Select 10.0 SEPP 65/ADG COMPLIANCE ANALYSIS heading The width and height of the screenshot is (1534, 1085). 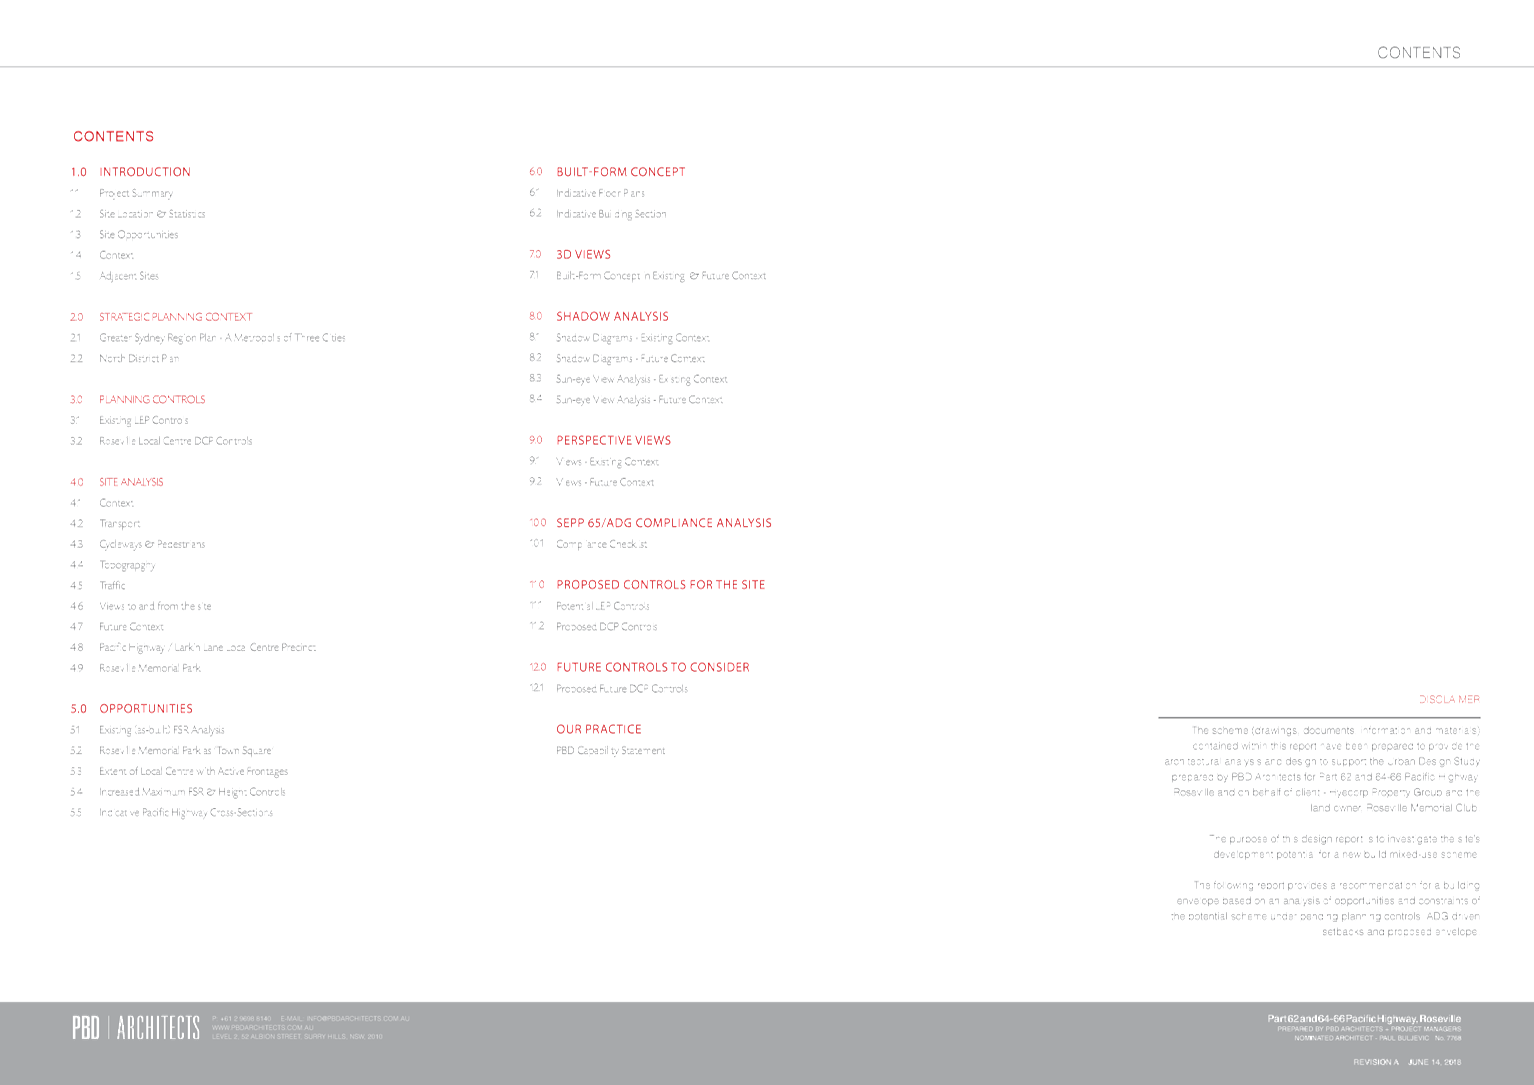click(650, 523)
